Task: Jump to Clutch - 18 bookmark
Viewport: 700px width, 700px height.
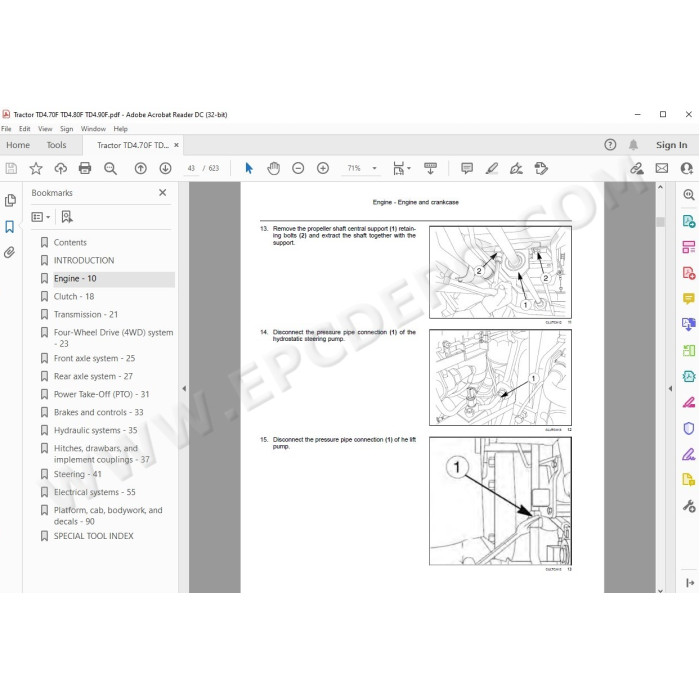Action: click(74, 296)
